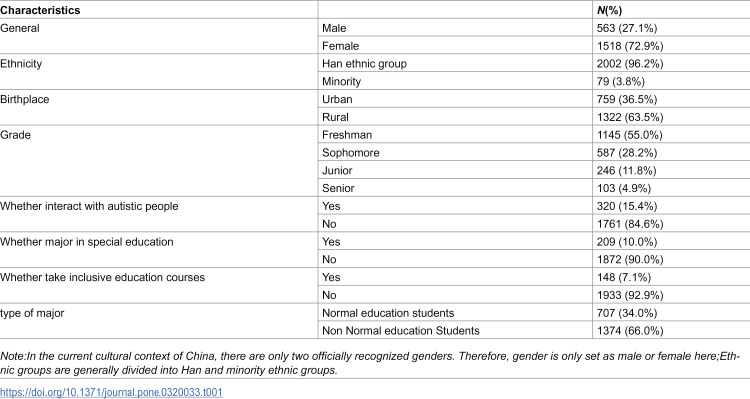Open the doi.org journal.pone.0320033.t001 link
The image size is (750, 399).
(x=111, y=392)
